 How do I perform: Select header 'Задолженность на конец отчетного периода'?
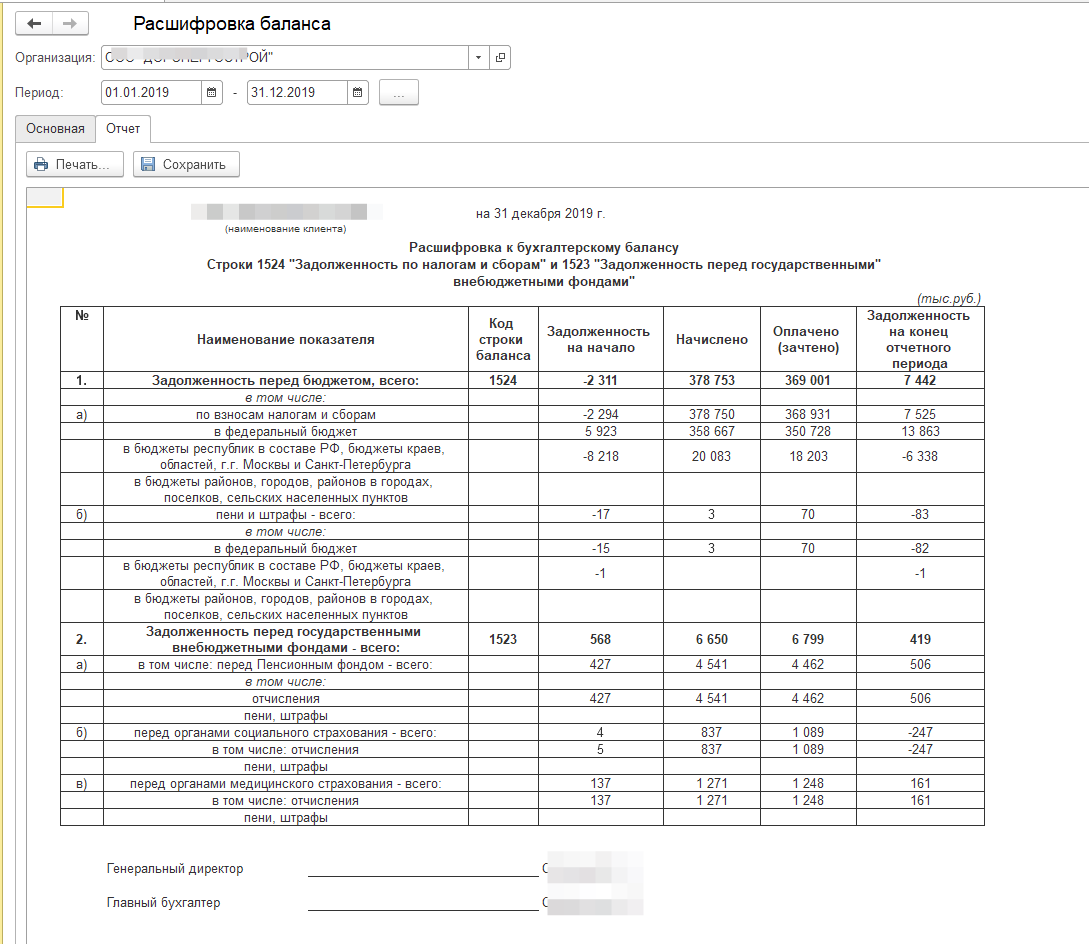click(920, 339)
